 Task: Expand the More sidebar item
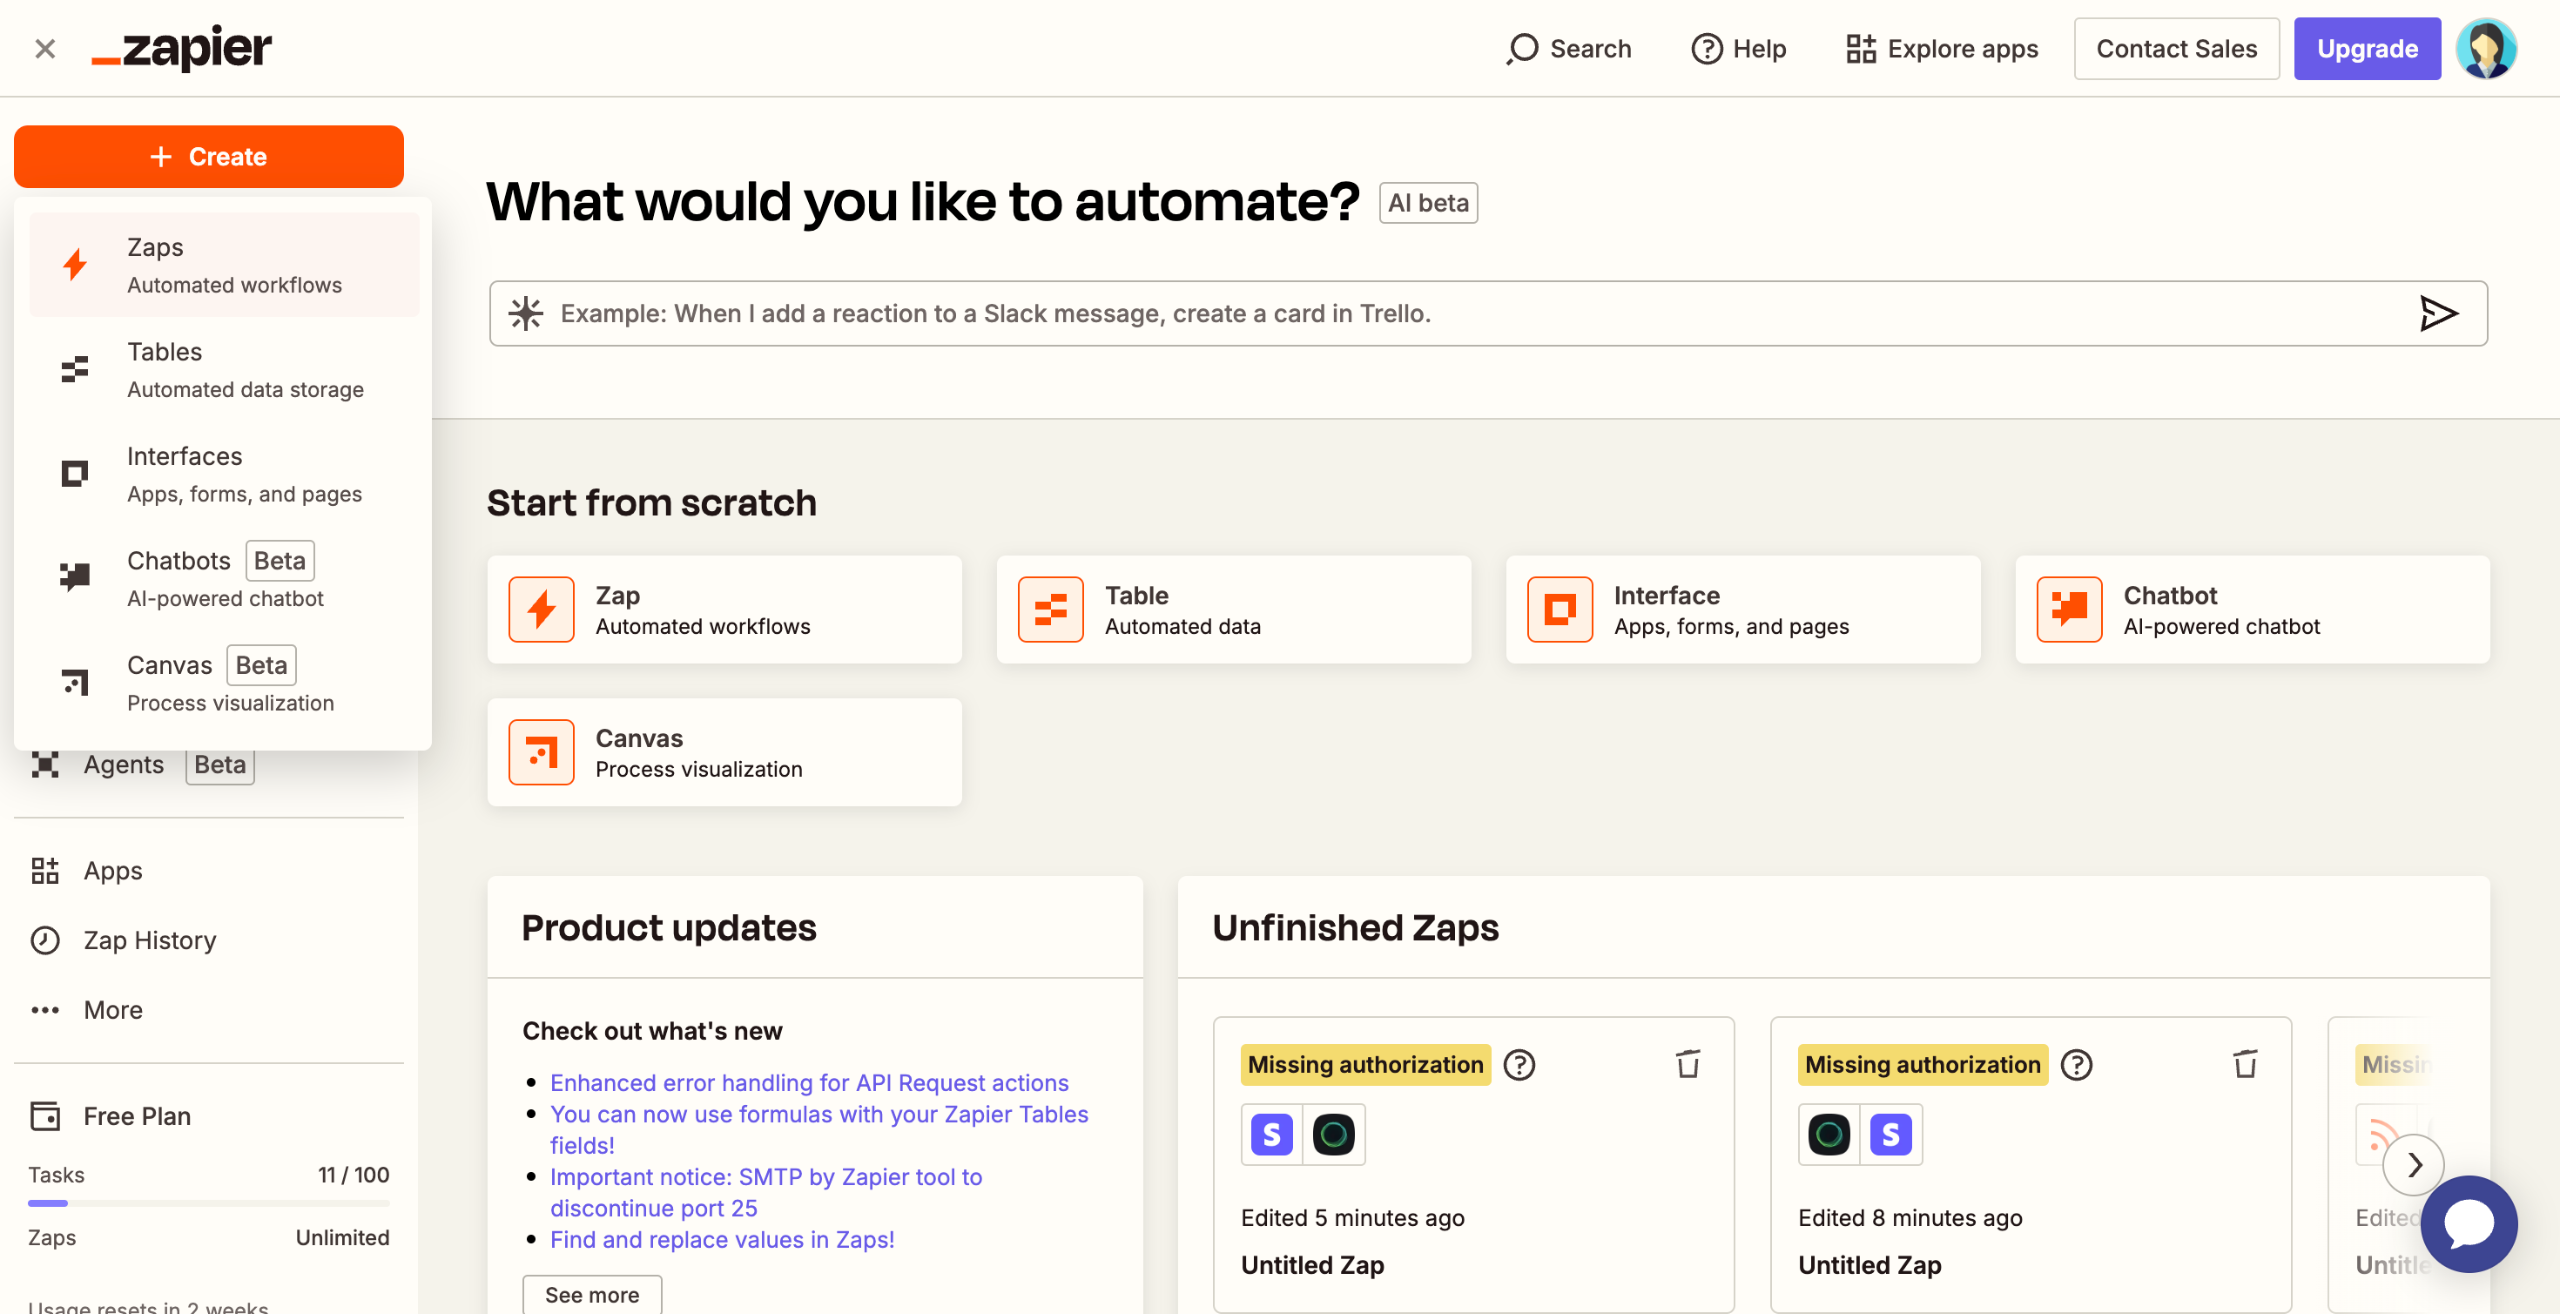[x=112, y=1010]
